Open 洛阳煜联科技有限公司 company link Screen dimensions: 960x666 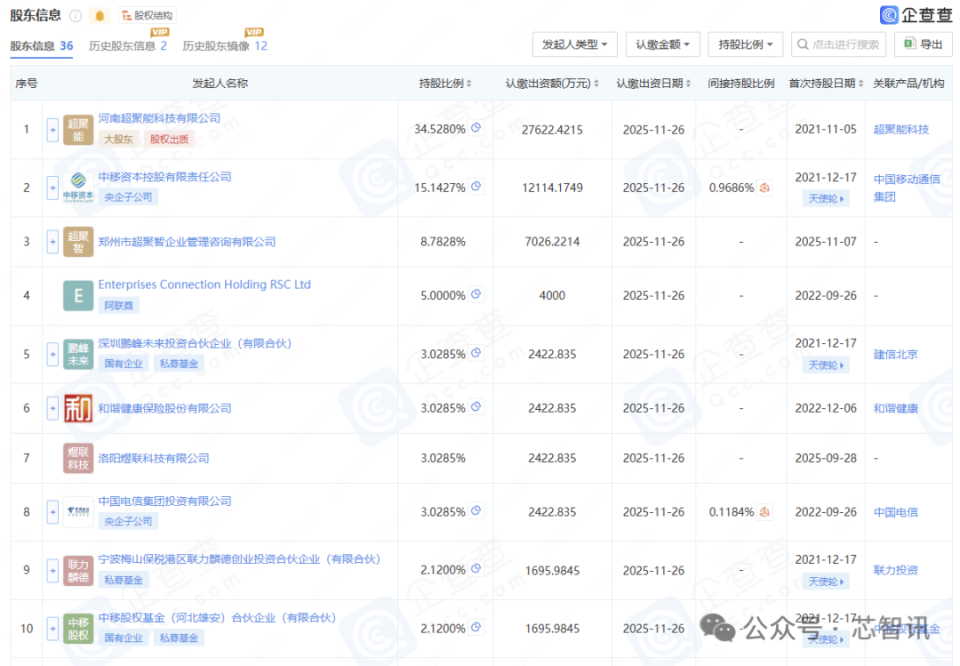tap(154, 458)
